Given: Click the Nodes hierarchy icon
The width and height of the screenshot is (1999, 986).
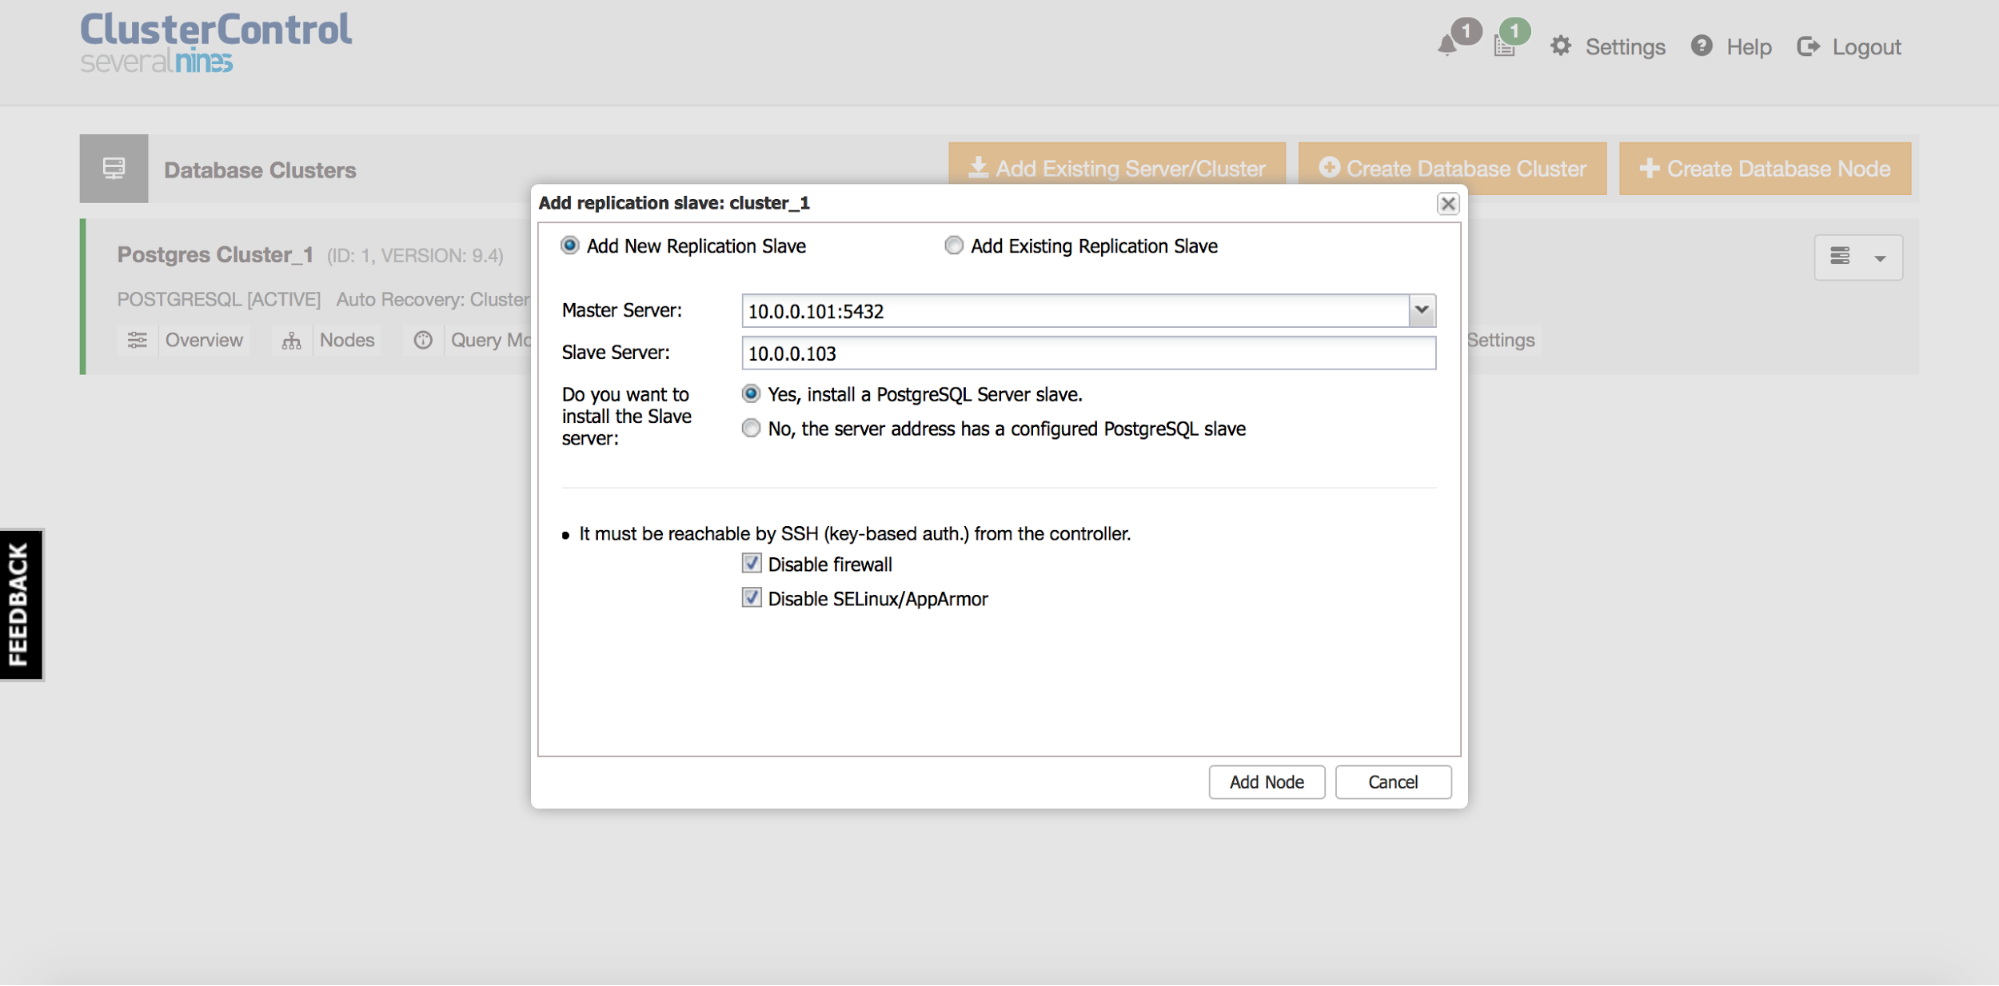Looking at the screenshot, I should coord(292,341).
